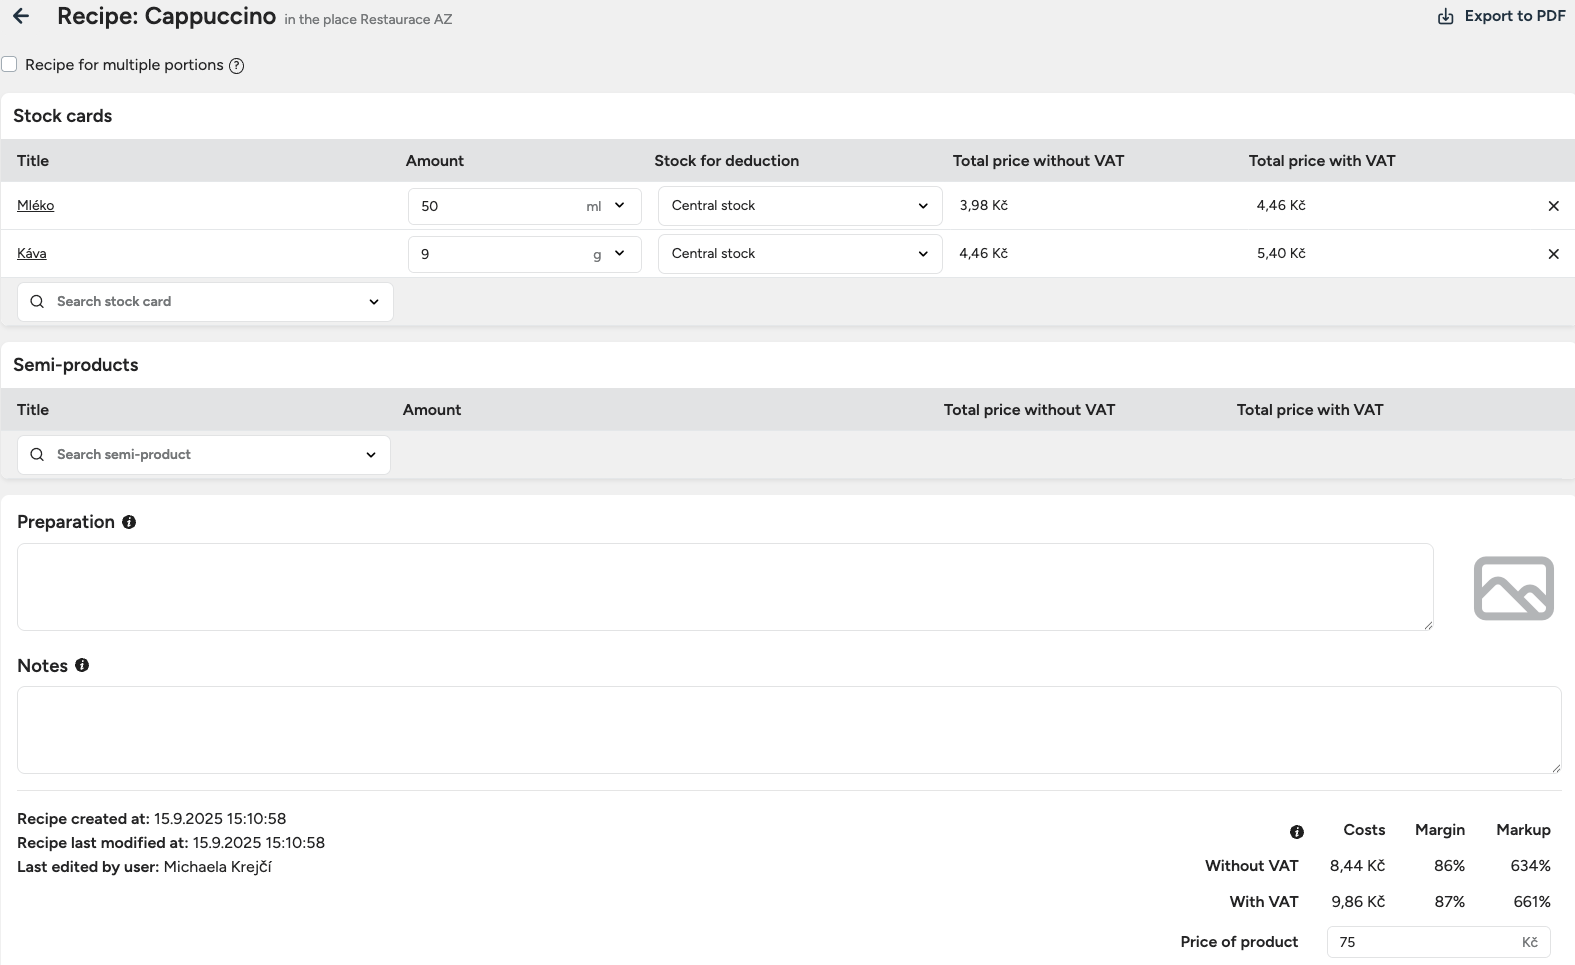The height and width of the screenshot is (965, 1575).
Task: Open the Search stock card combo box
Action: (205, 302)
